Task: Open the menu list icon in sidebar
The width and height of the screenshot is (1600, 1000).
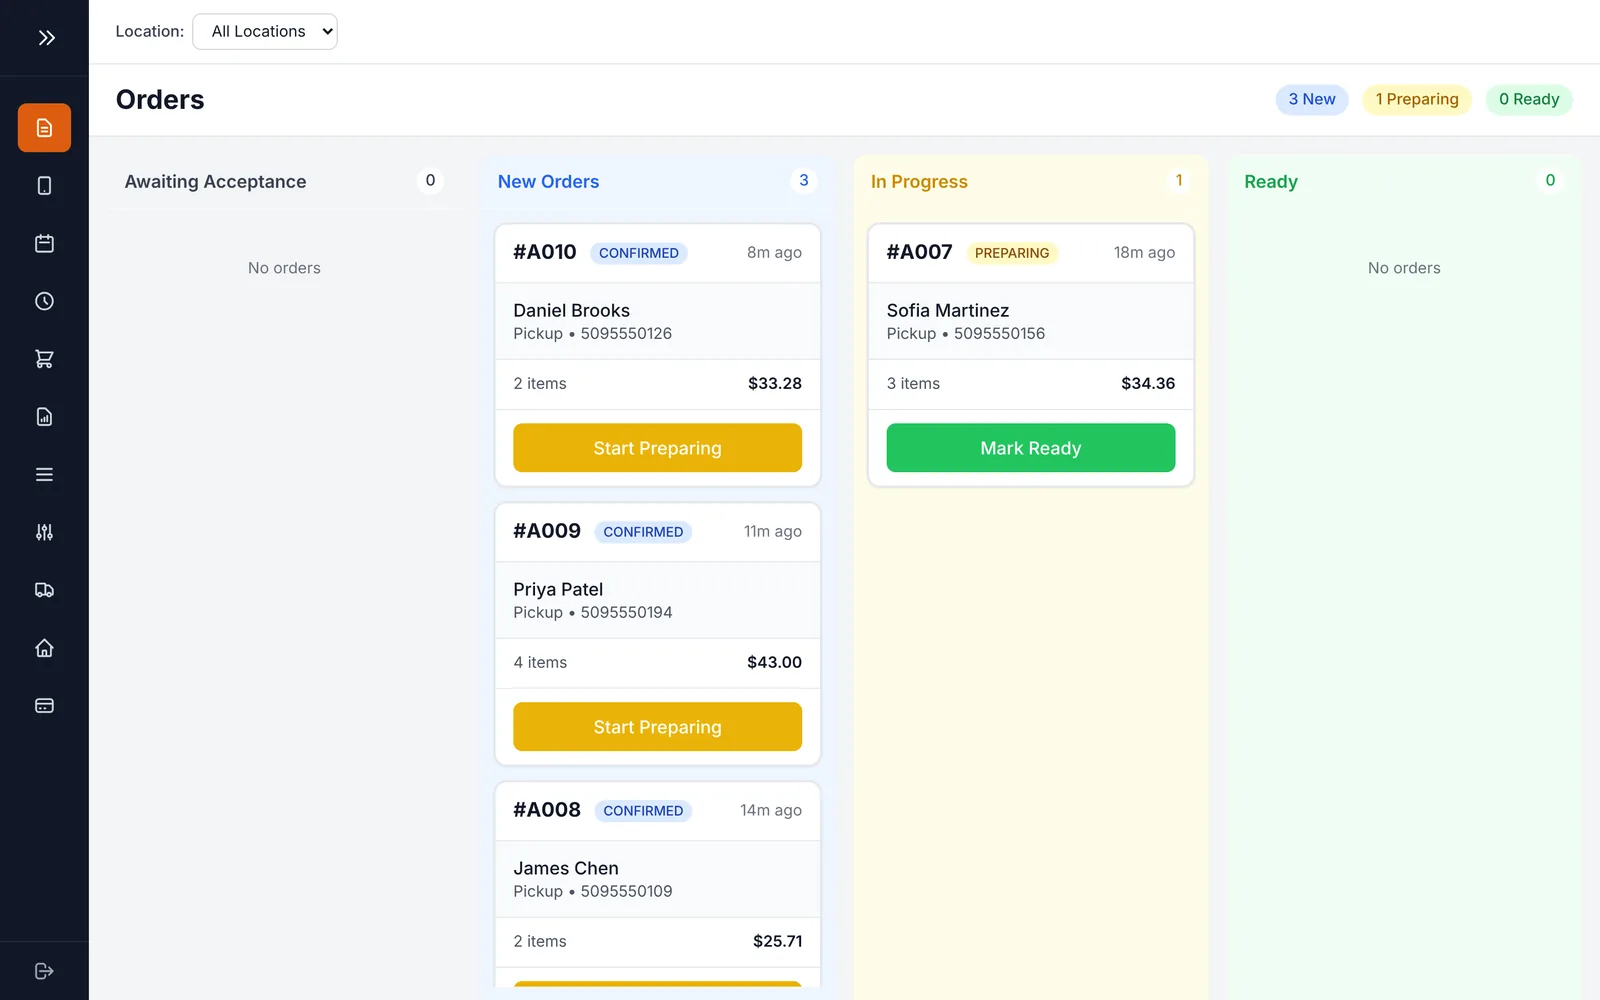Action: [x=44, y=475]
